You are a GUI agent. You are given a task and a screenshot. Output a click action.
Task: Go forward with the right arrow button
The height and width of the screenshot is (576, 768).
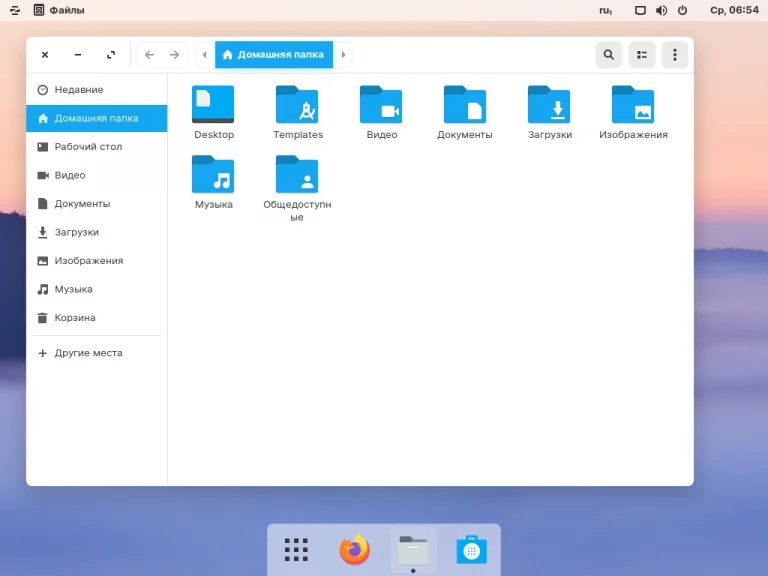(175, 55)
